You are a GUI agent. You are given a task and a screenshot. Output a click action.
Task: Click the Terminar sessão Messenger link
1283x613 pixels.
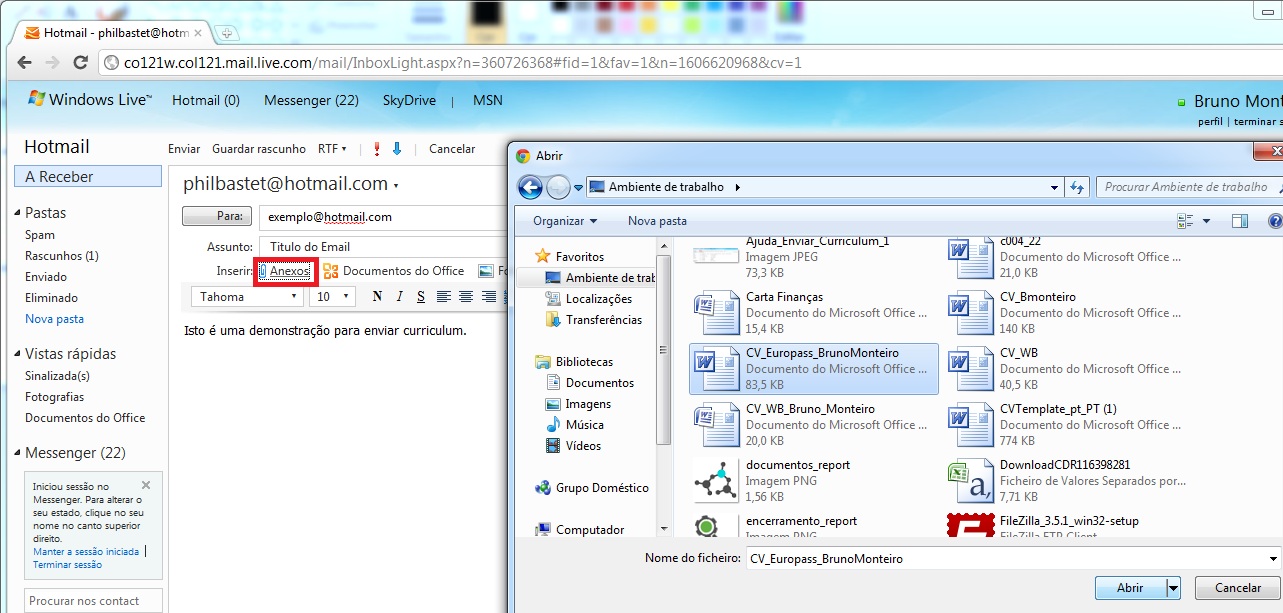pos(67,565)
